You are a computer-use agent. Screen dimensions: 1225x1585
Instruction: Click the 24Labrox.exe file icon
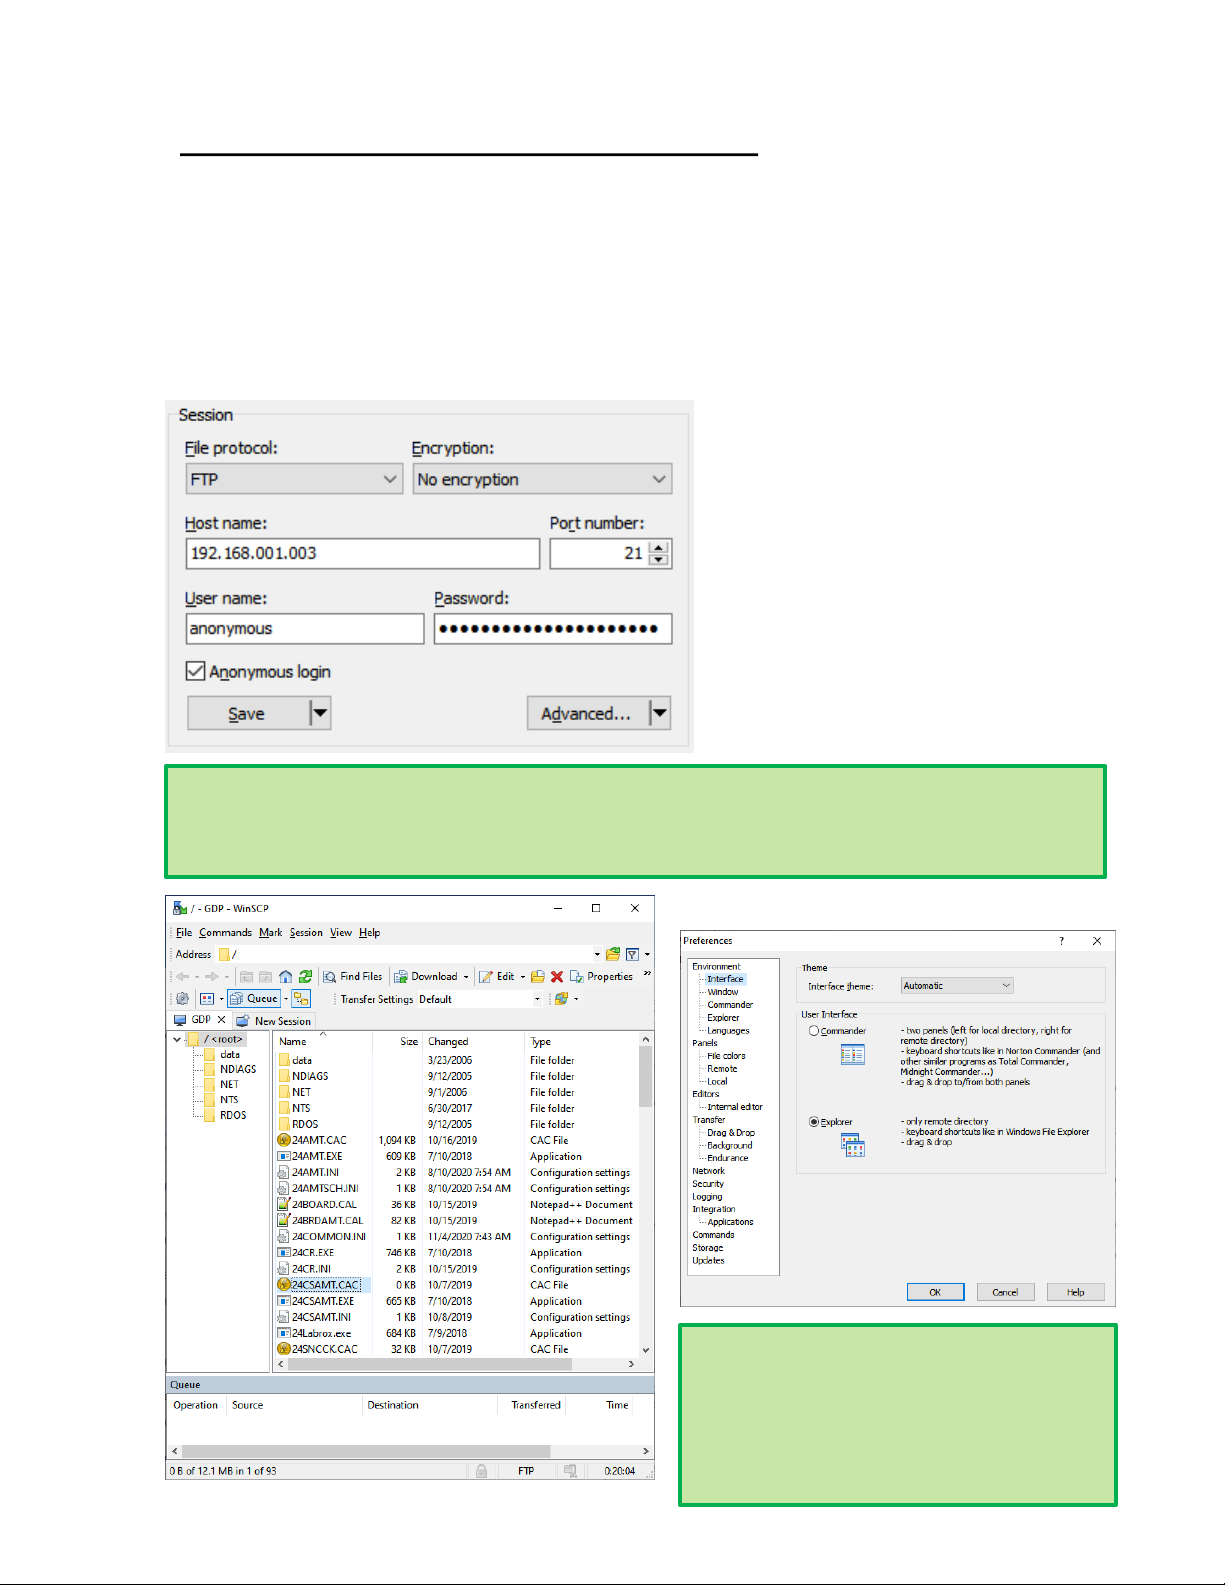284,1333
